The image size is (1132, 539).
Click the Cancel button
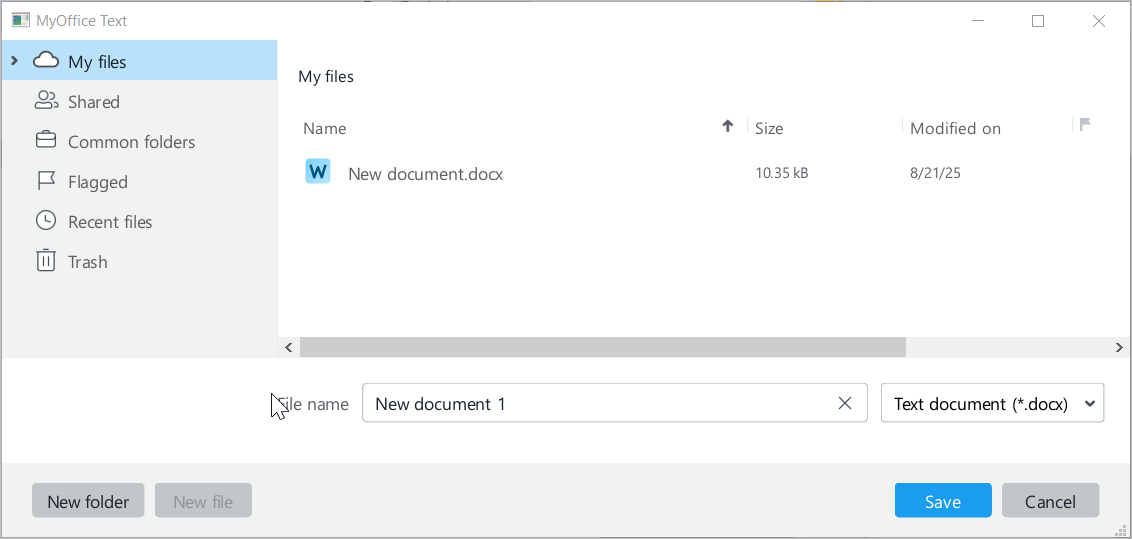tap(1050, 501)
